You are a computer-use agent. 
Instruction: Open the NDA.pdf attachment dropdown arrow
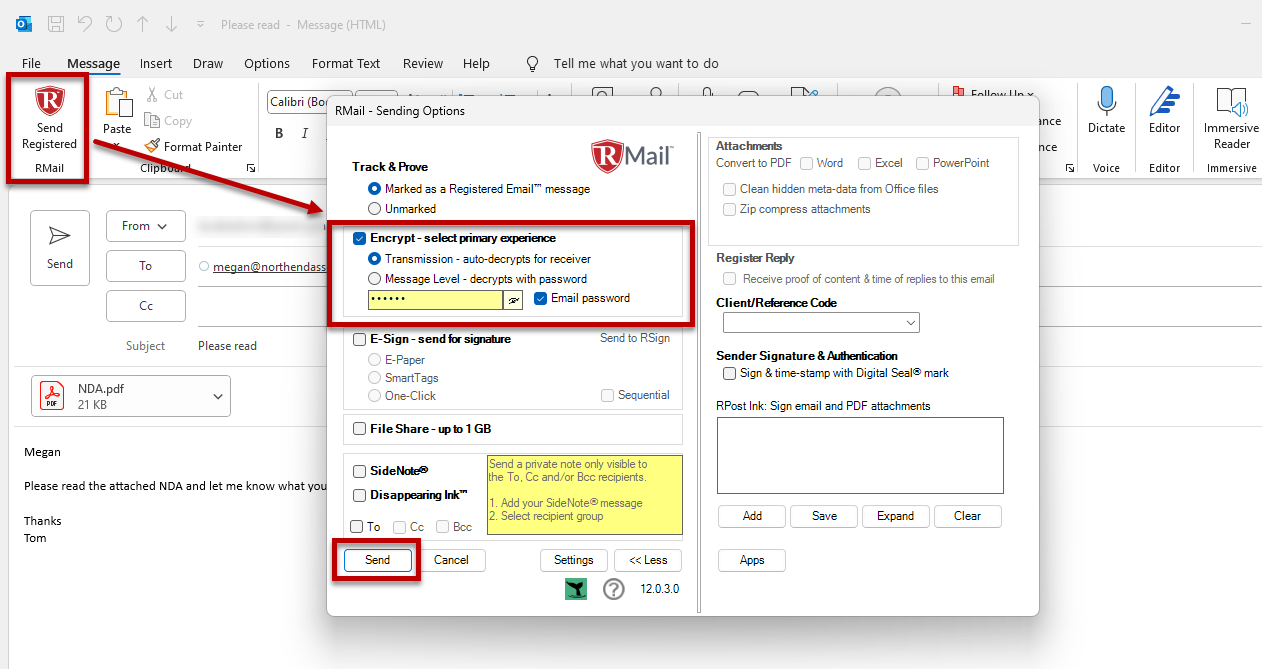[218, 396]
